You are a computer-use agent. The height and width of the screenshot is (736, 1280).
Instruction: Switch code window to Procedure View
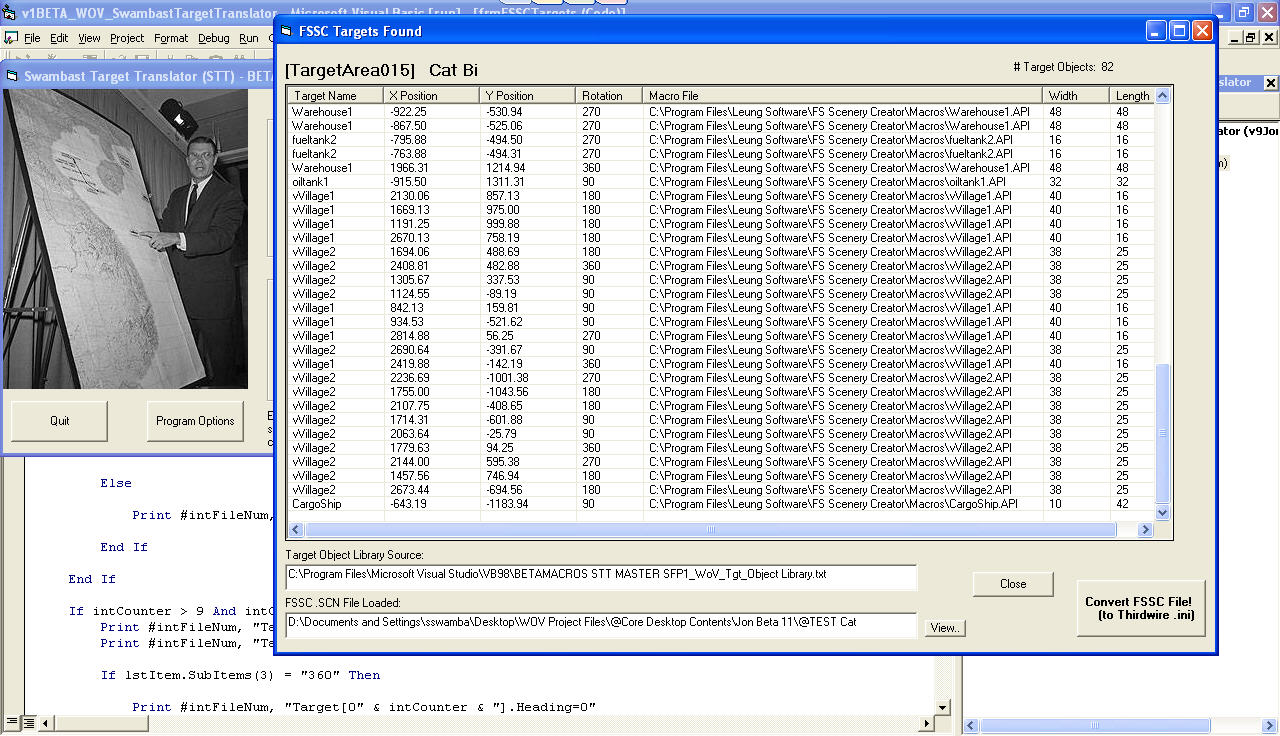[11, 722]
